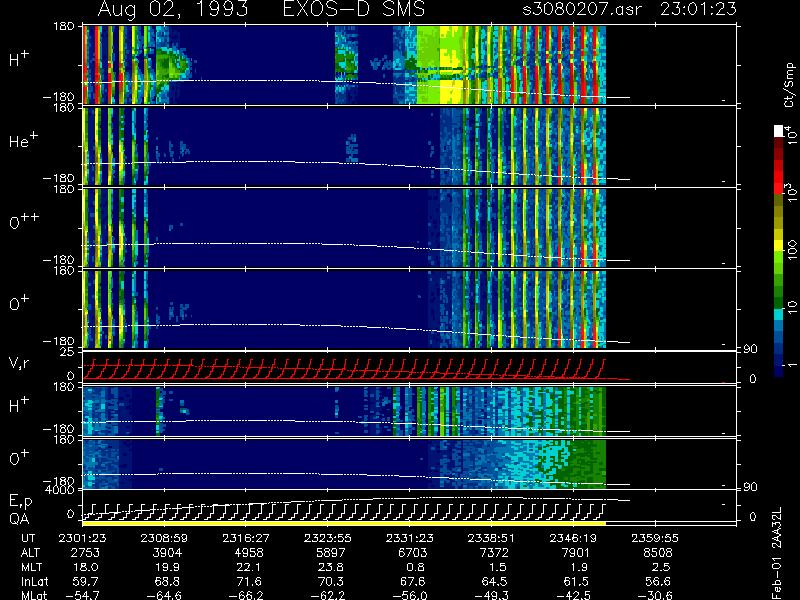This screenshot has height=600, width=800.
Task: Click the UT value "2338:51"
Action: coord(491,538)
